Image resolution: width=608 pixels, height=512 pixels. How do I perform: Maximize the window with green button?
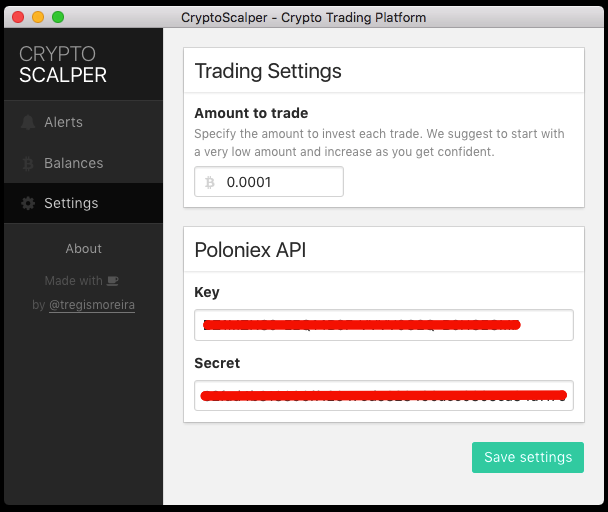click(58, 17)
